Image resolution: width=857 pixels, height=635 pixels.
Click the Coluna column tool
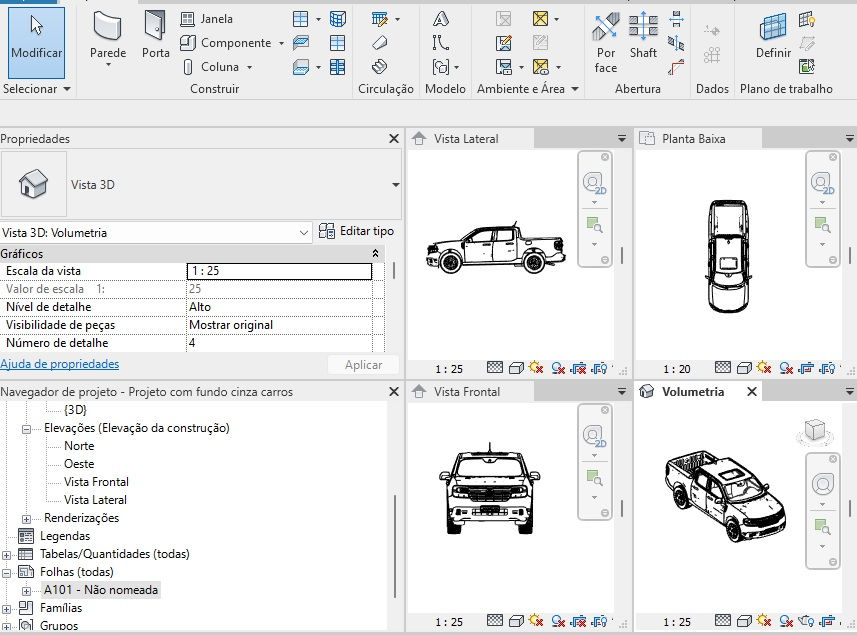point(216,67)
